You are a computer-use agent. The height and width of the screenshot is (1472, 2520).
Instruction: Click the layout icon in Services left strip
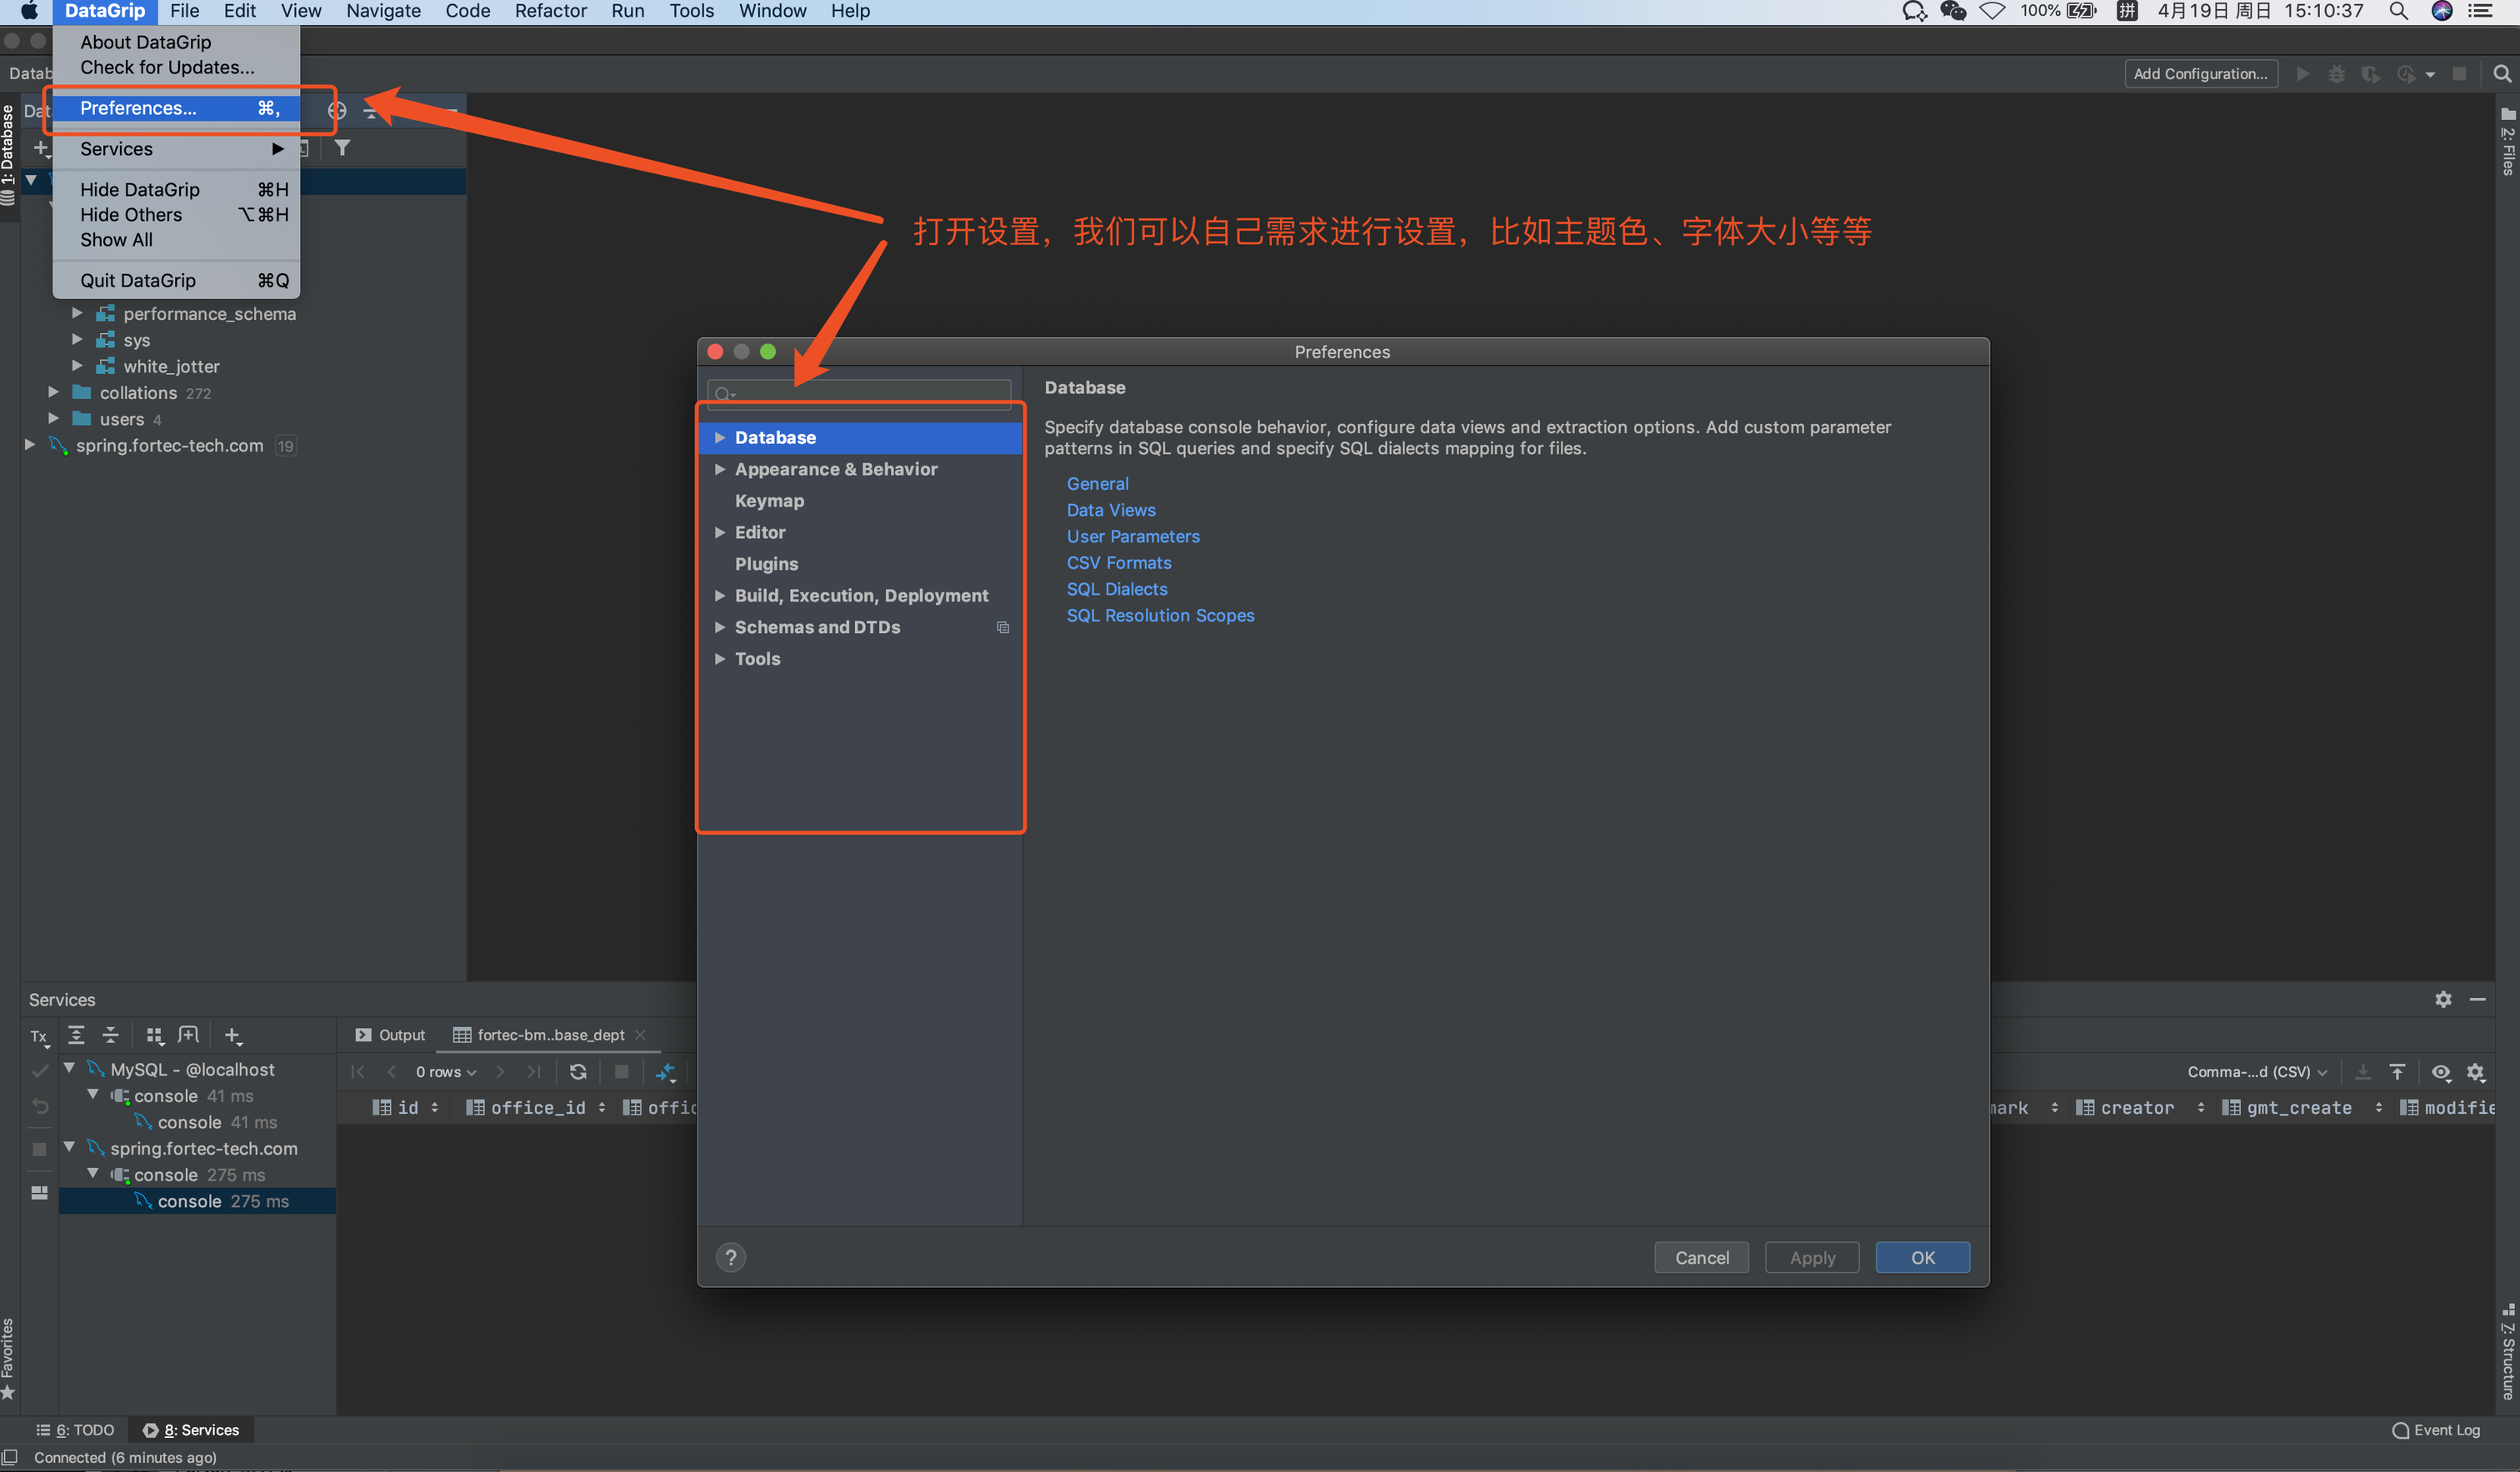39,1192
